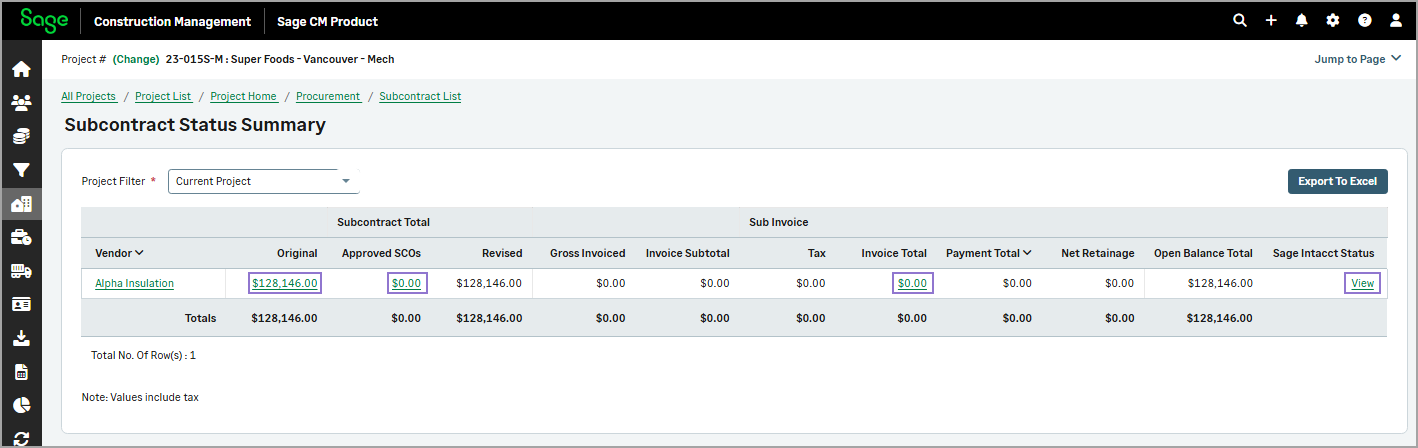This screenshot has width=1418, height=448.
Task: Open the download arrow sidebar icon
Action: click(x=21, y=338)
